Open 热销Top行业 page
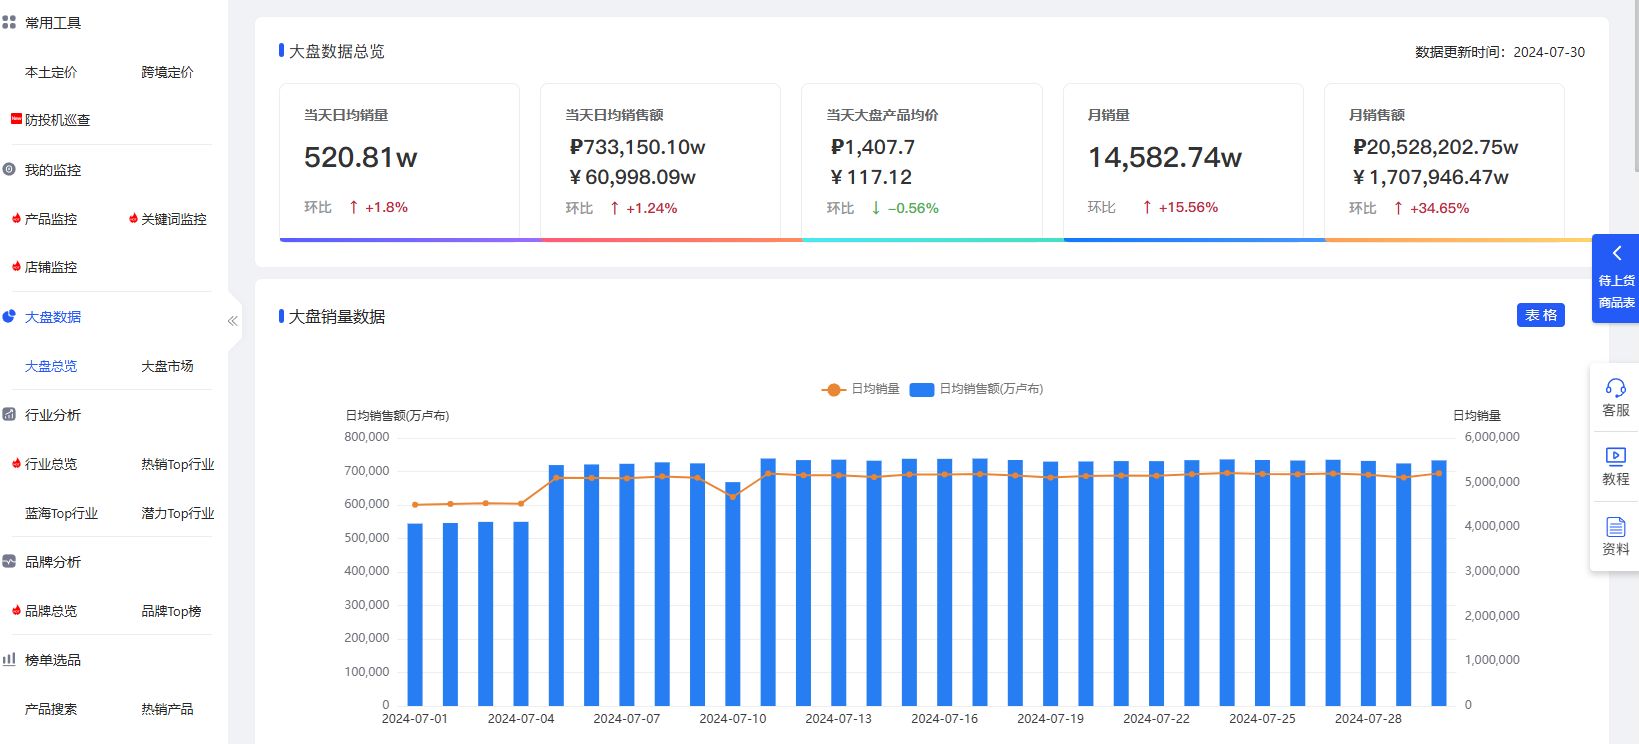The width and height of the screenshot is (1639, 744). [x=178, y=464]
